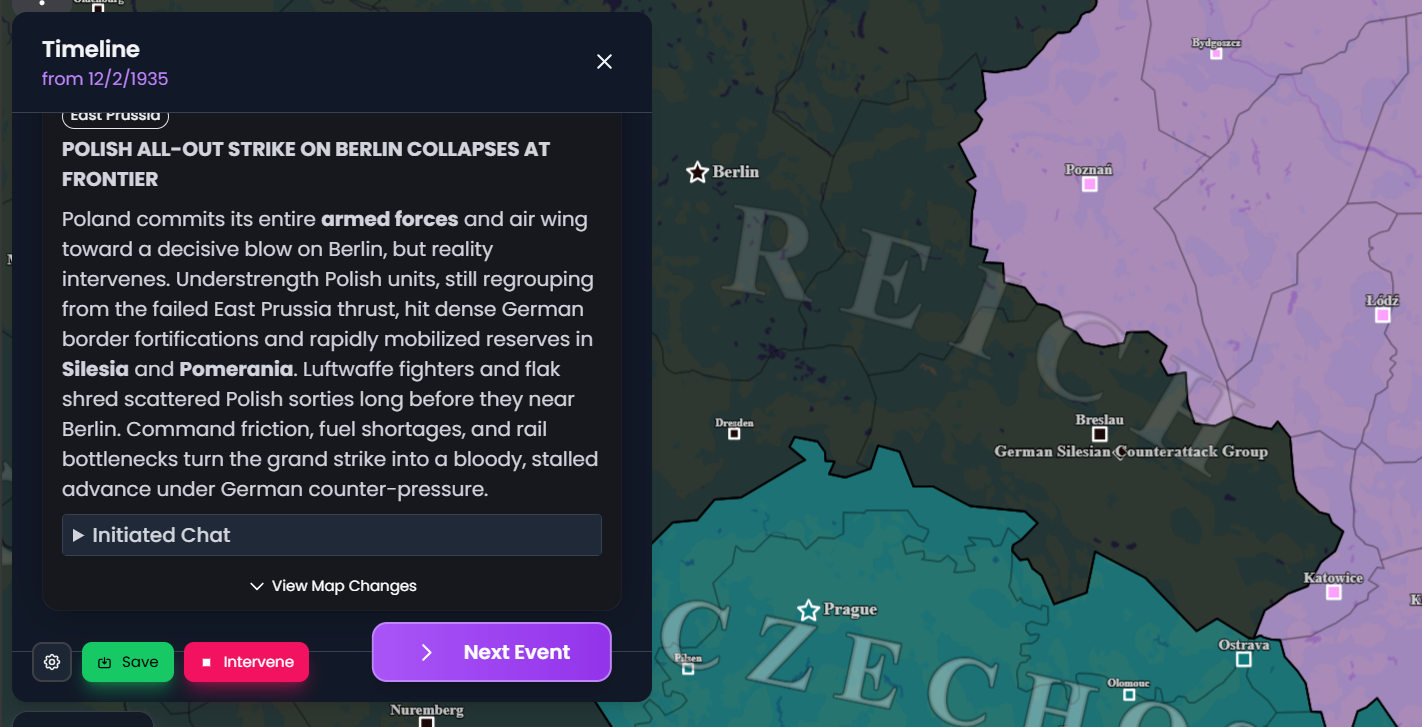Click the Berlin capital star icon
The height and width of the screenshot is (727, 1422).
(x=697, y=172)
